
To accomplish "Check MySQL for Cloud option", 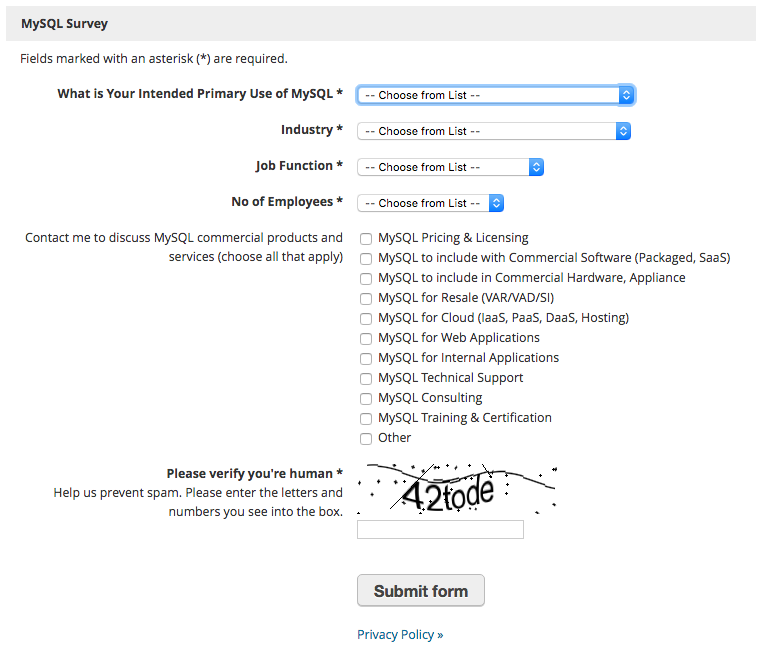I will (366, 319).
